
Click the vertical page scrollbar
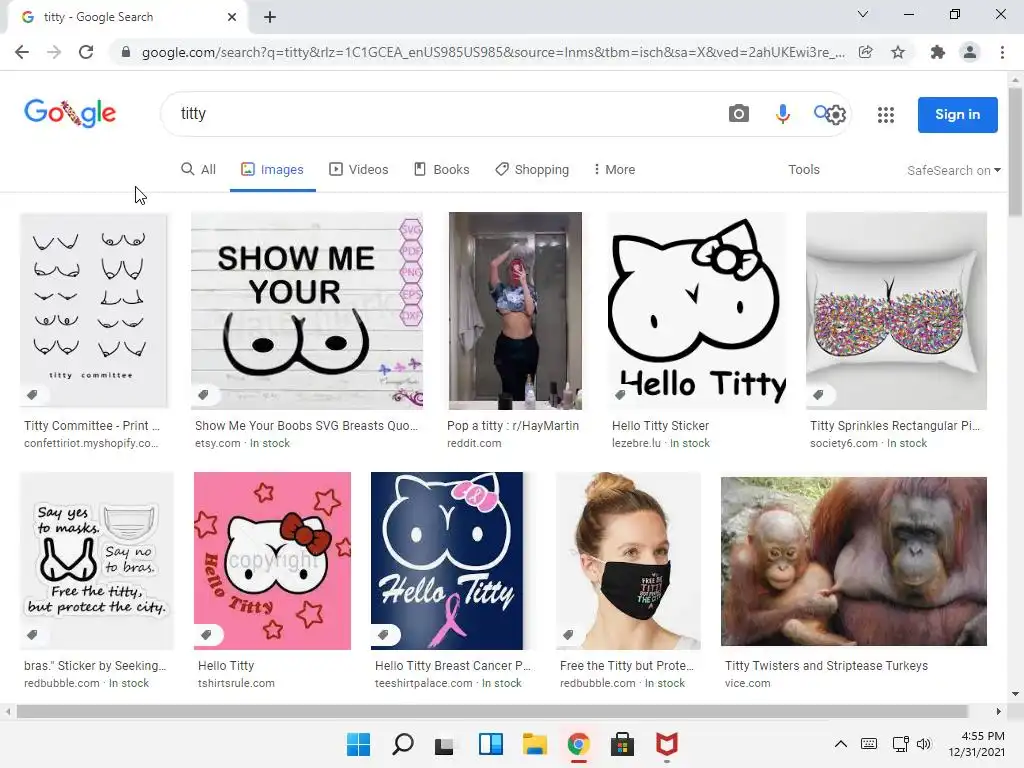point(1015,152)
